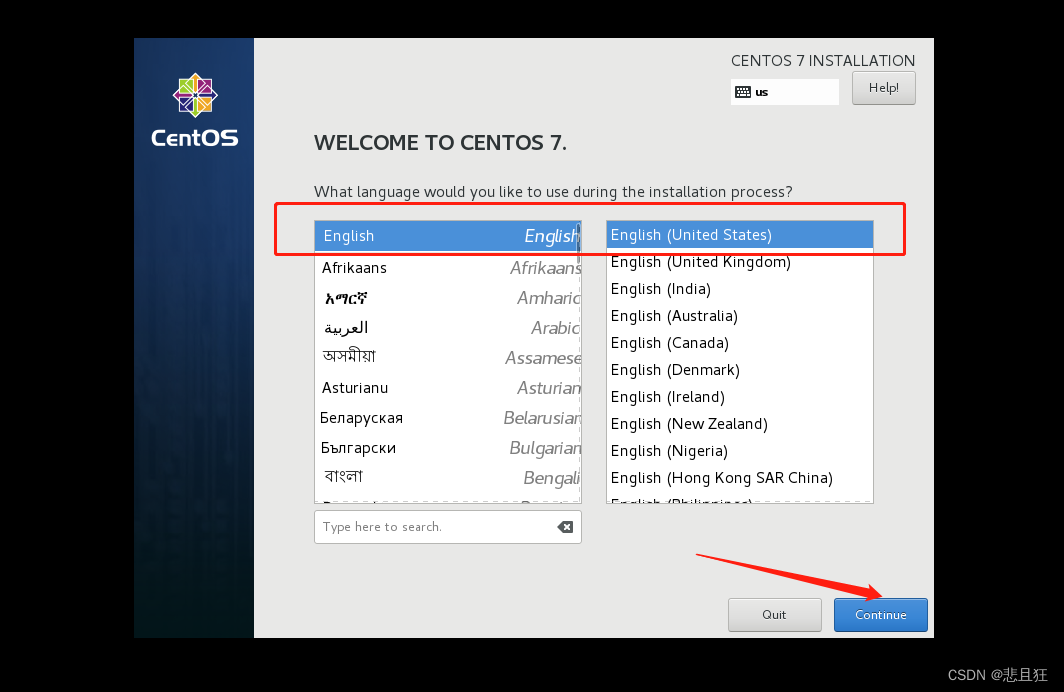Click the keyboard layout icon
1064x692 pixels.
(x=743, y=92)
